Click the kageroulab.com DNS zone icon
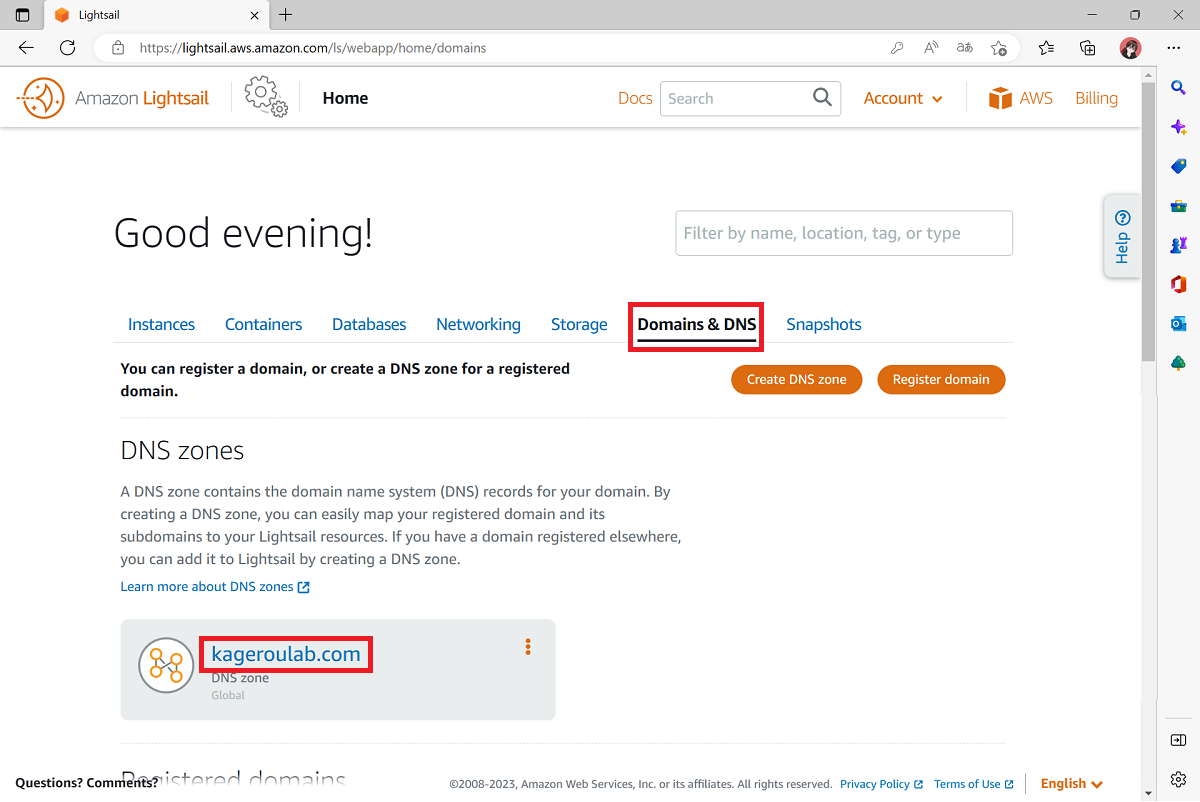Viewport: 1200px width, 802px height. [166, 665]
